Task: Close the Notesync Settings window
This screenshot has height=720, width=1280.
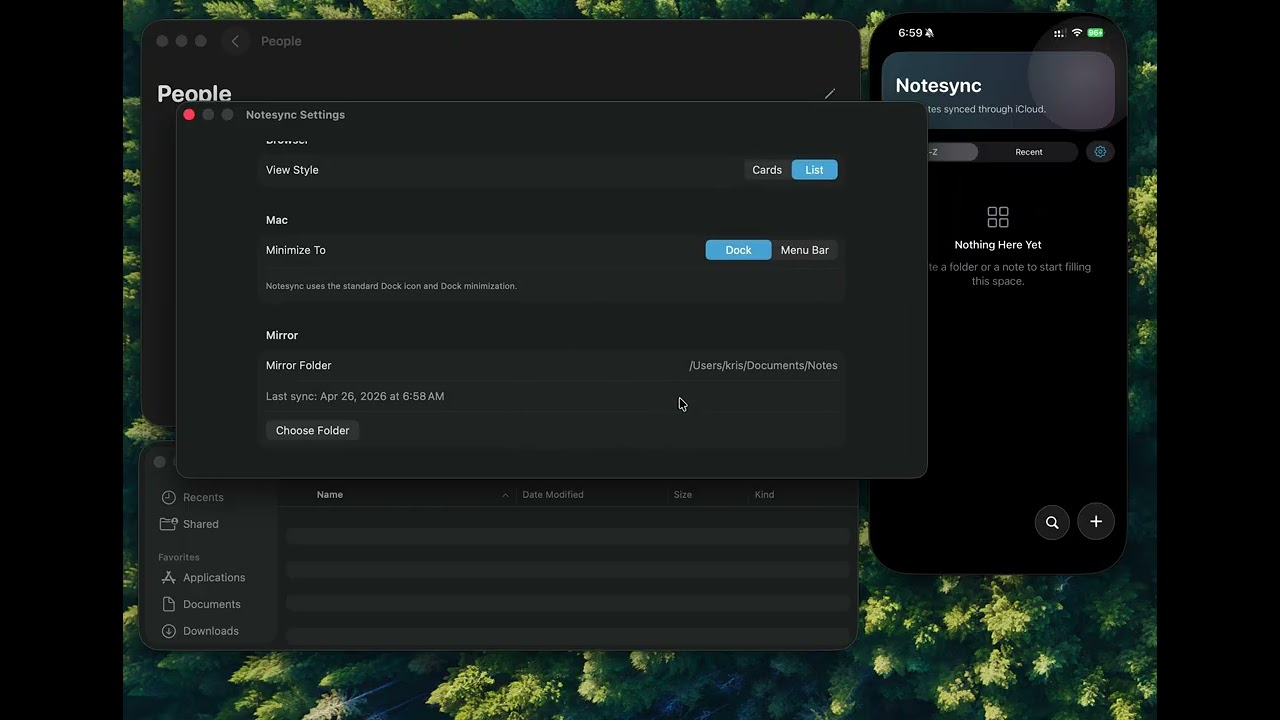Action: [189, 115]
